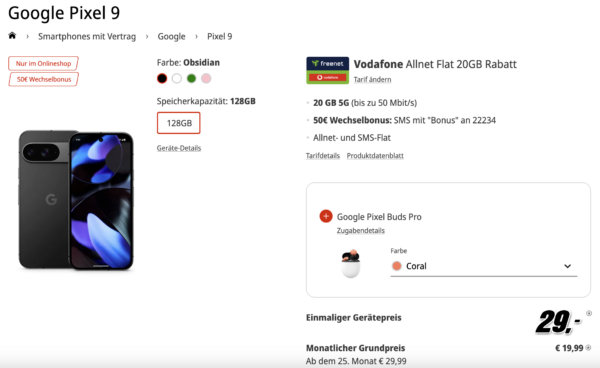This screenshot has width=600, height=368.
Task: Choose the pink color swatch
Action: tap(206, 78)
